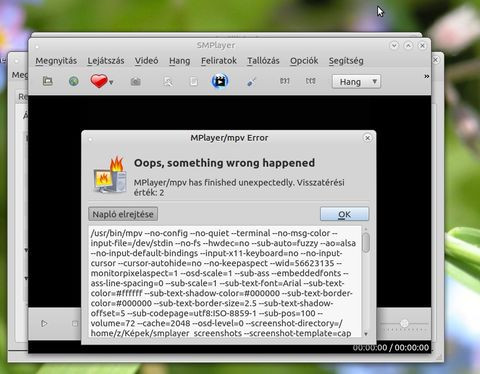The image size is (480, 374).
Task: Expand the favorites heart dropdown arrow
Action: [x=111, y=82]
